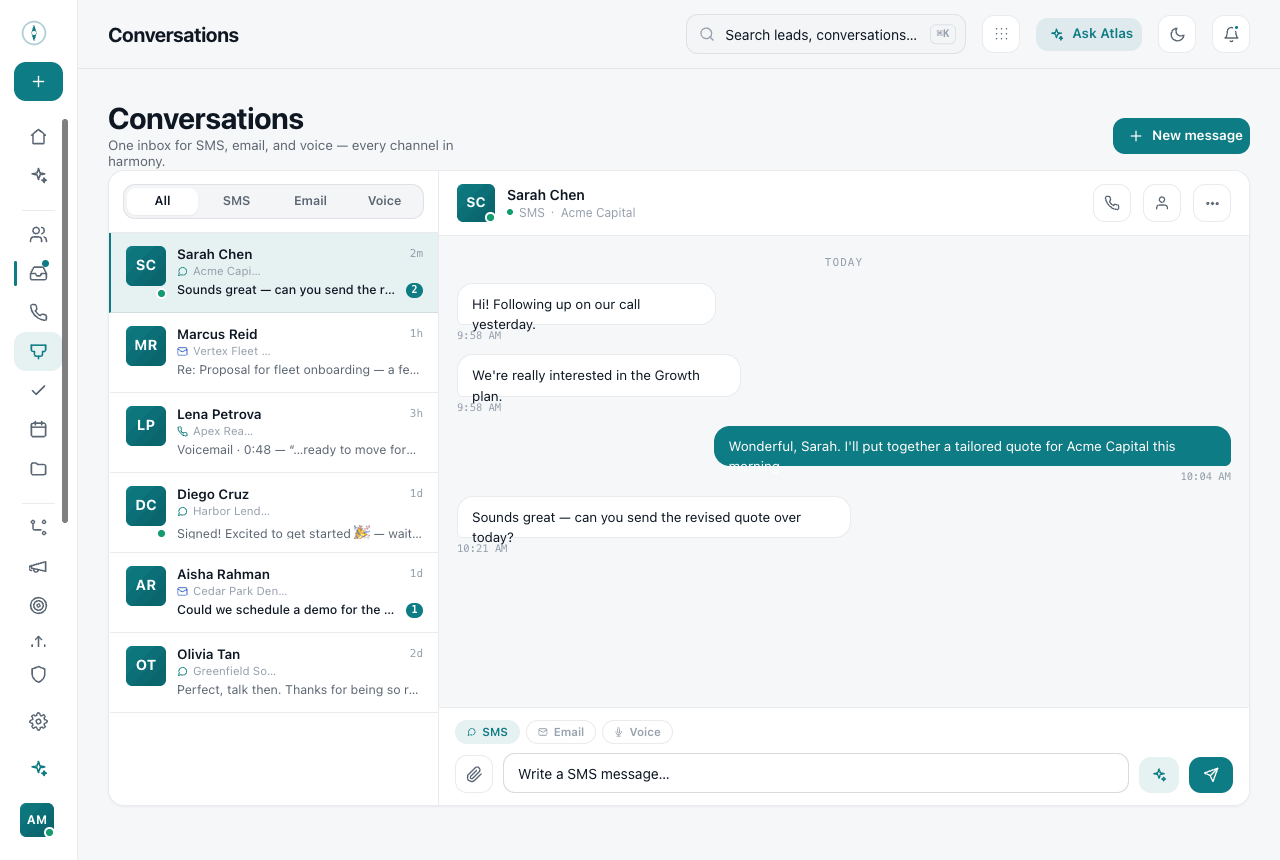Switch to the Voice filter tab
Viewport: 1280px width, 860px height.
(x=384, y=201)
